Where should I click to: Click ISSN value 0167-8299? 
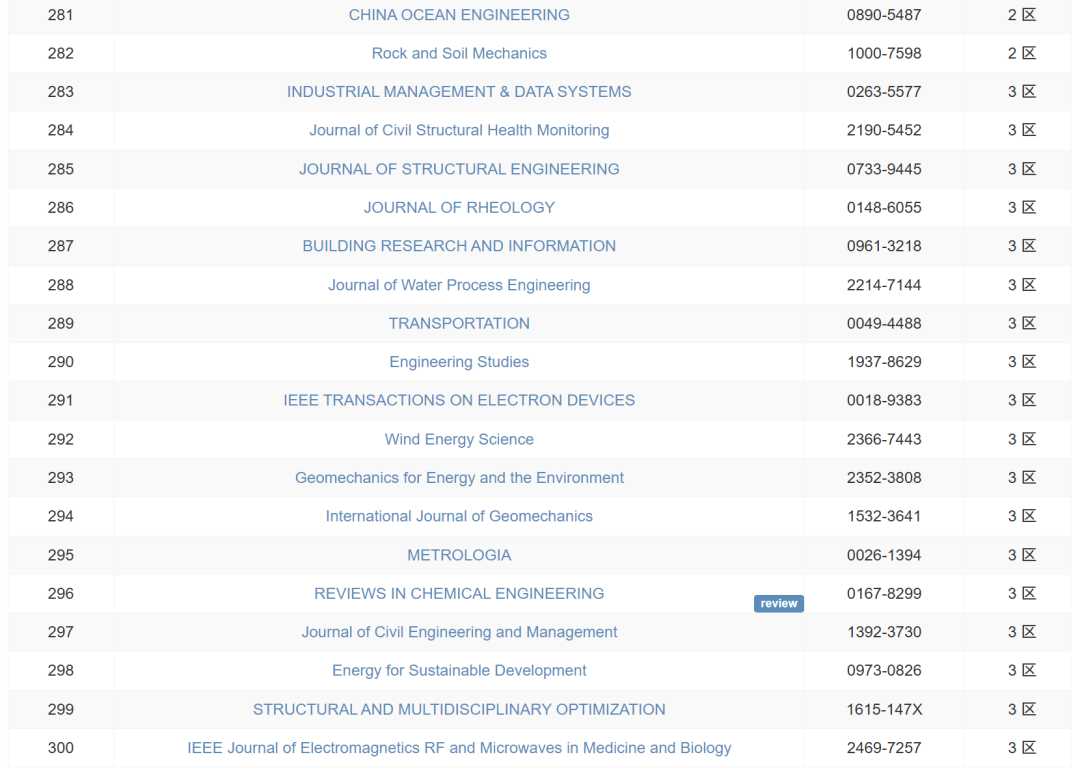(884, 594)
